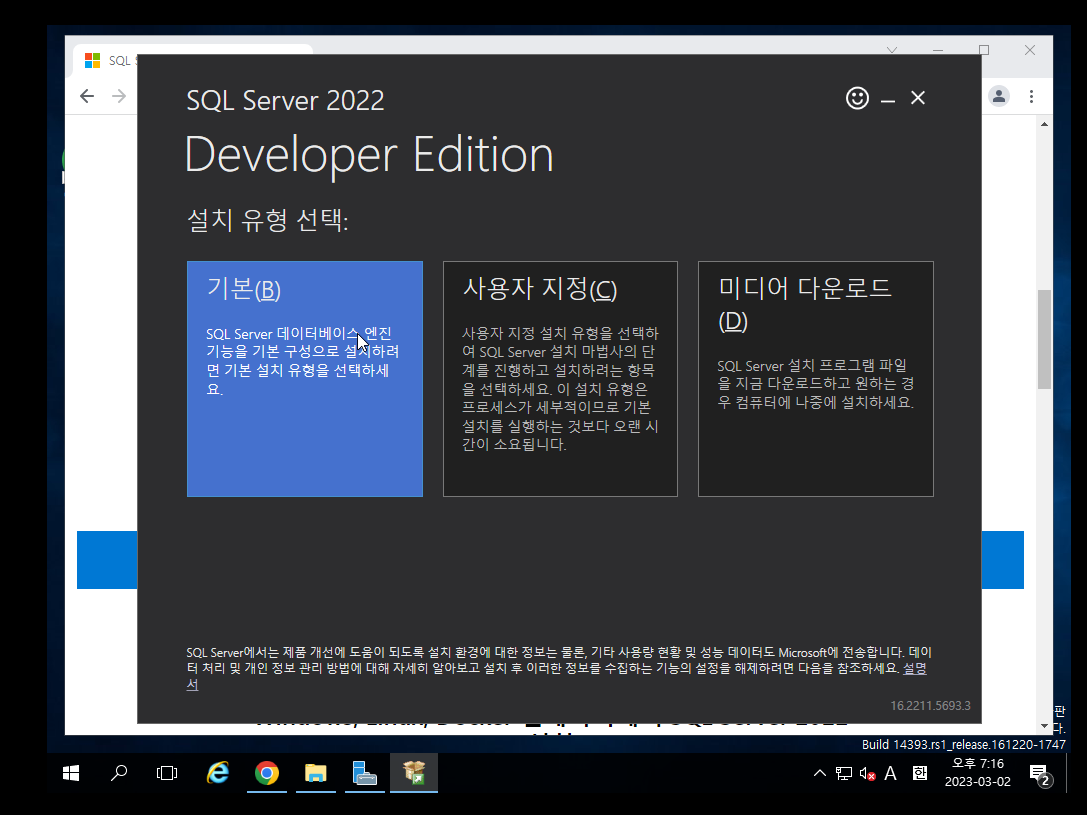Open the Chrome tab search chevron
Image resolution: width=1087 pixels, height=815 pixels.
click(x=892, y=50)
